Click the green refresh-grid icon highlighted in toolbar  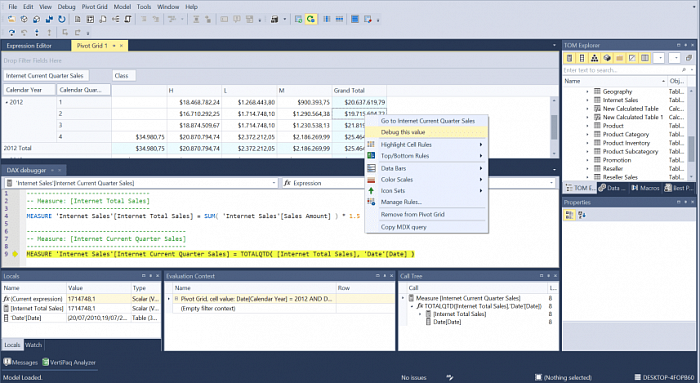coord(311,19)
